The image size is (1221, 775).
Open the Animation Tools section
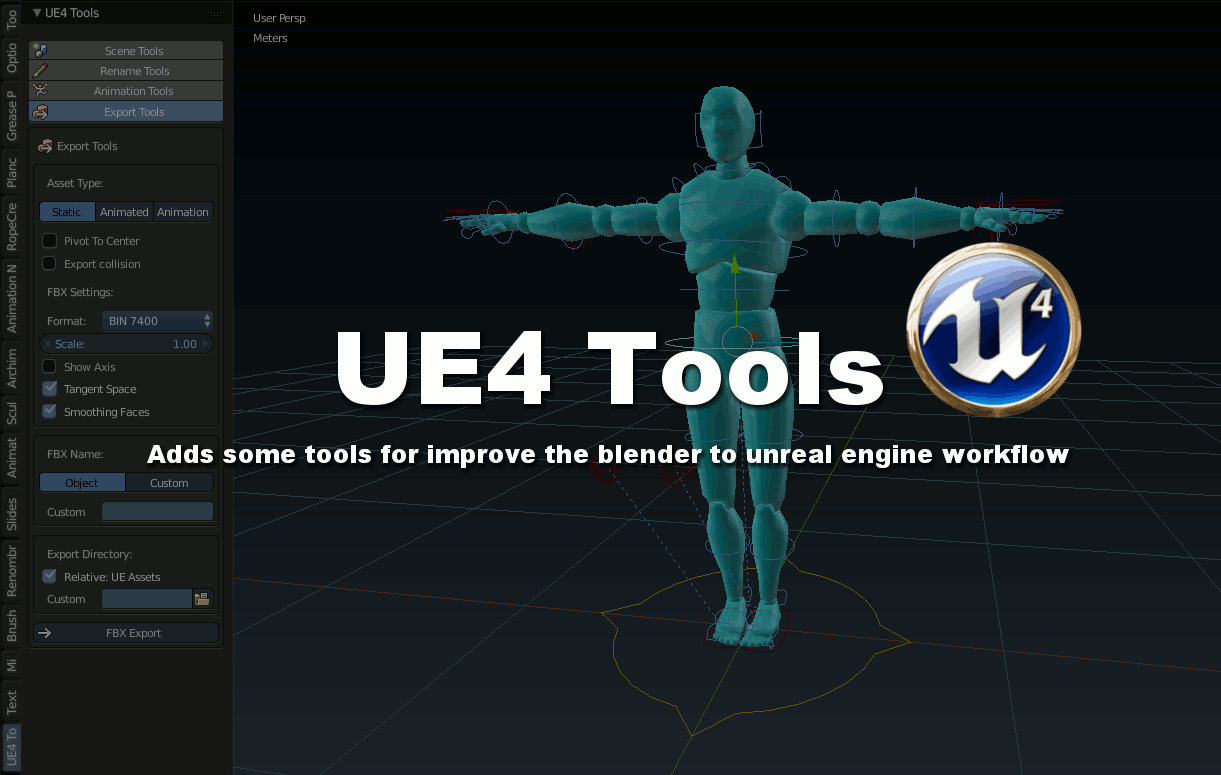coord(126,91)
